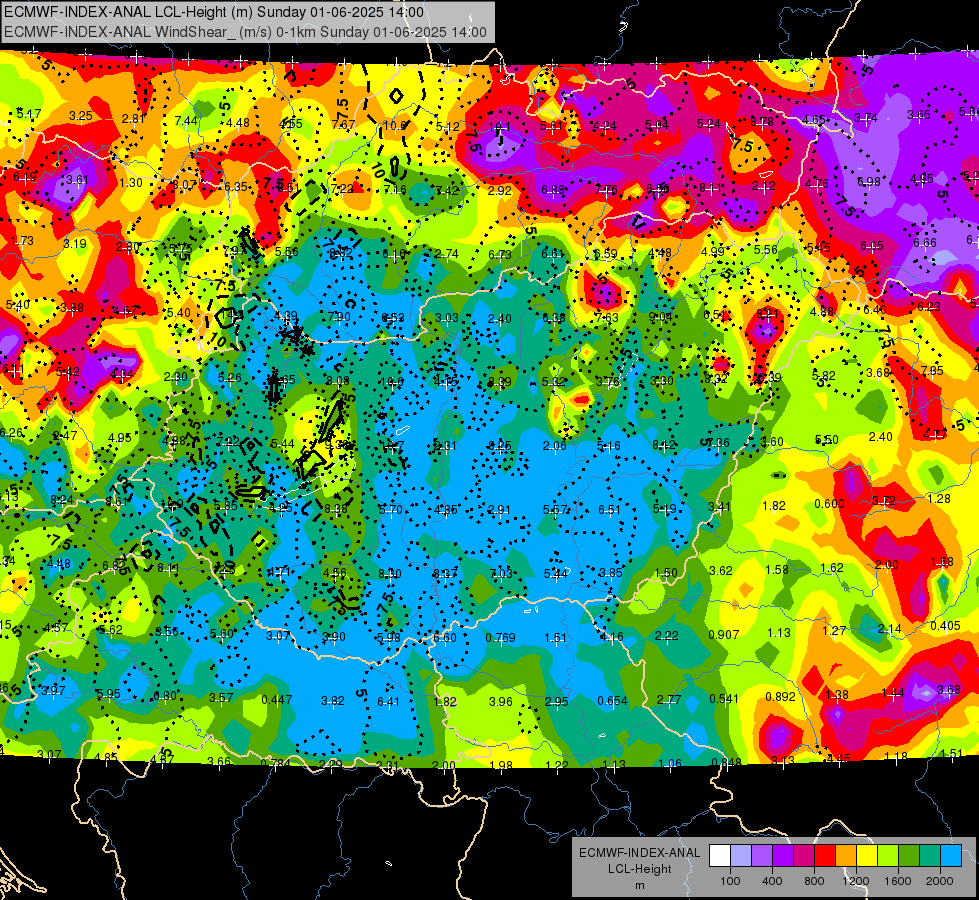Click the magenta legend swatch
The width and height of the screenshot is (979, 900).
pos(804,856)
